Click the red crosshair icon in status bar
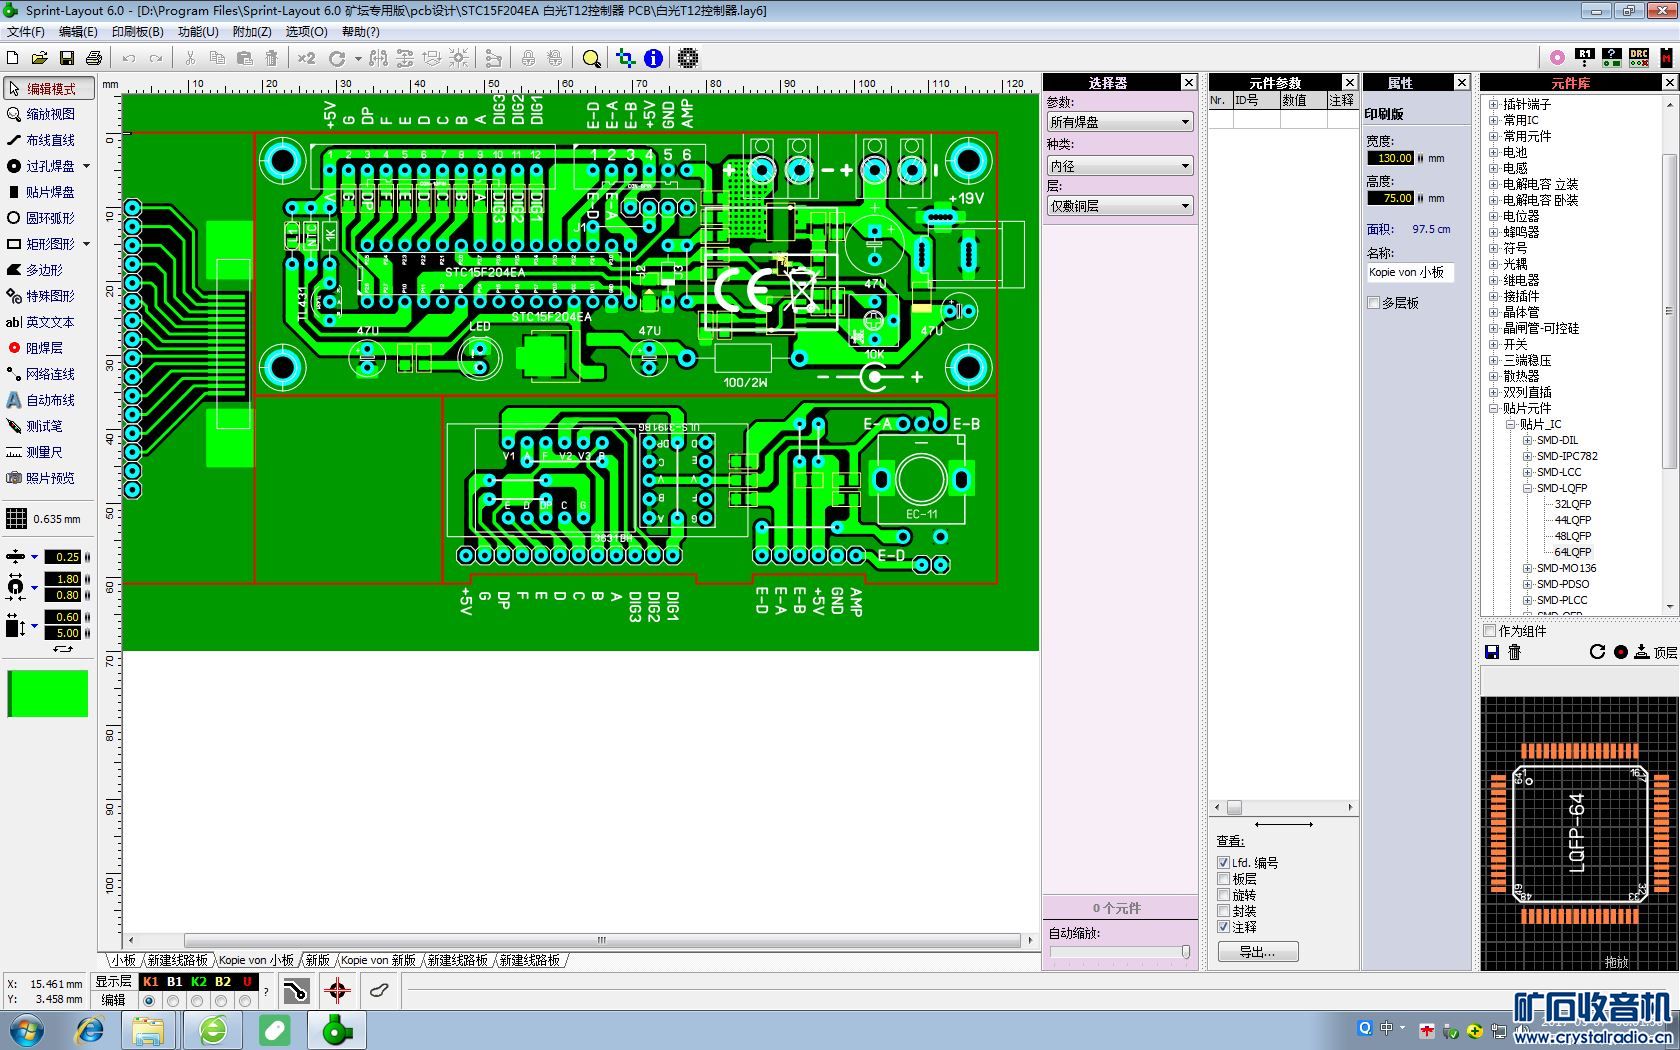This screenshot has width=1680, height=1050. point(337,991)
